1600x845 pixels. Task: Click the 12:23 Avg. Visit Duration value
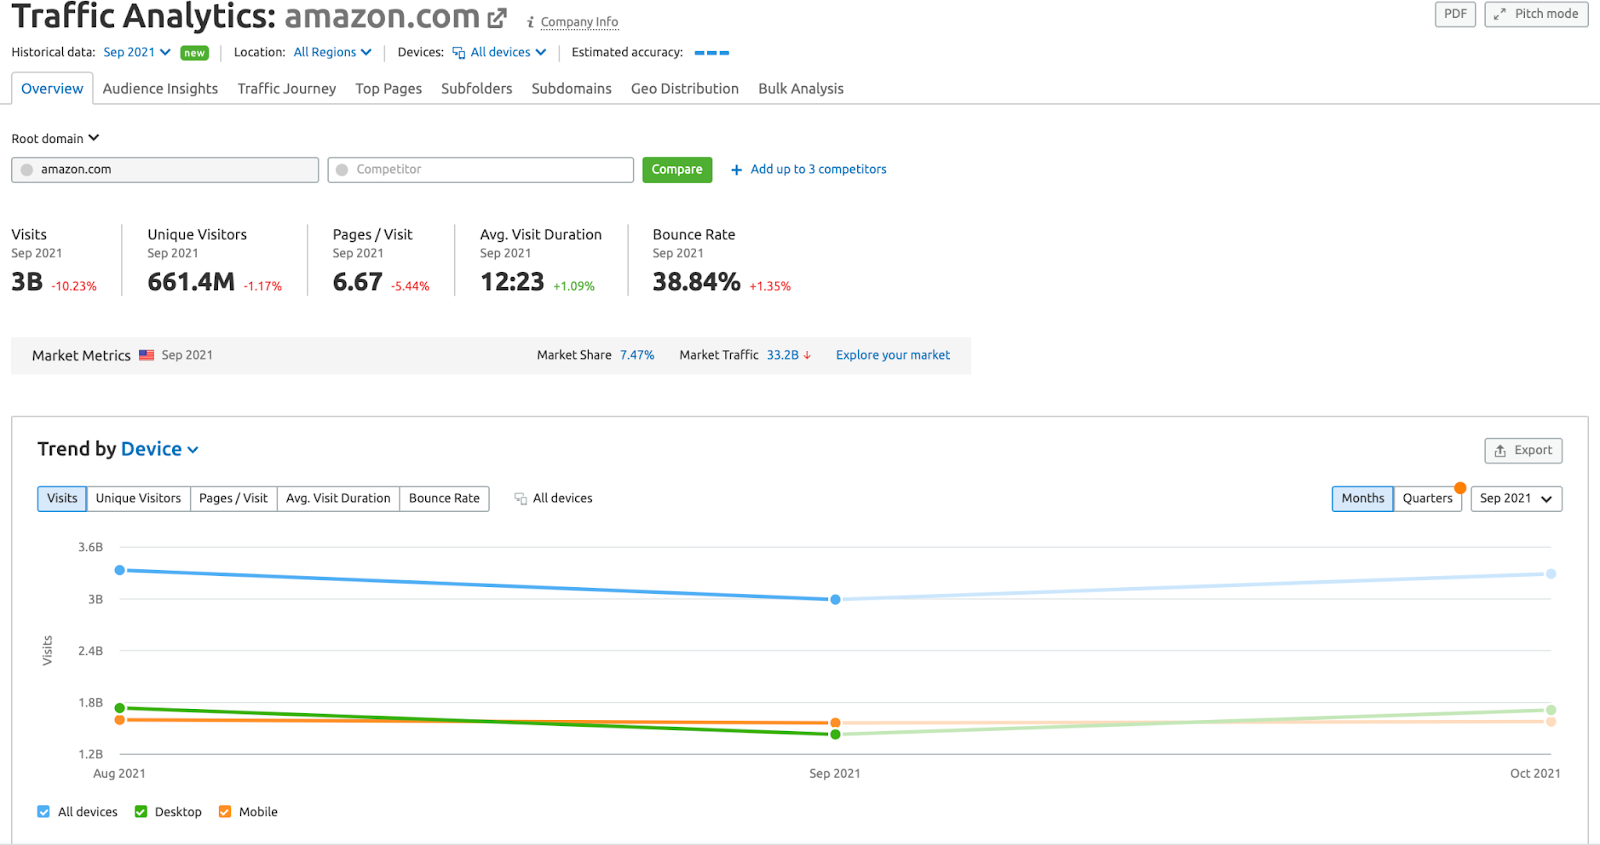tap(512, 283)
